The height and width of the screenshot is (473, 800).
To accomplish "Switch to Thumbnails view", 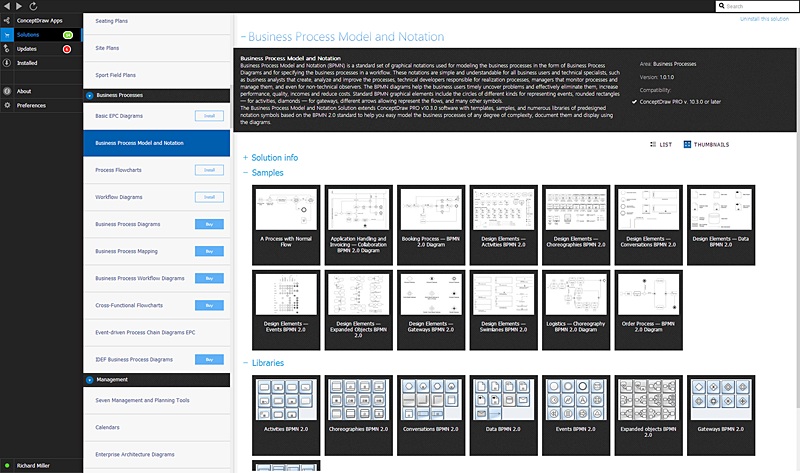I will (x=706, y=144).
